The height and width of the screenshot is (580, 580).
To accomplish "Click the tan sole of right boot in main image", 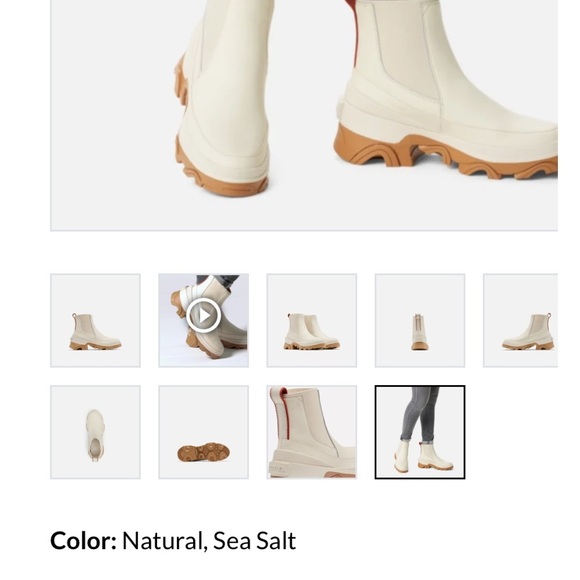I will click(444, 154).
